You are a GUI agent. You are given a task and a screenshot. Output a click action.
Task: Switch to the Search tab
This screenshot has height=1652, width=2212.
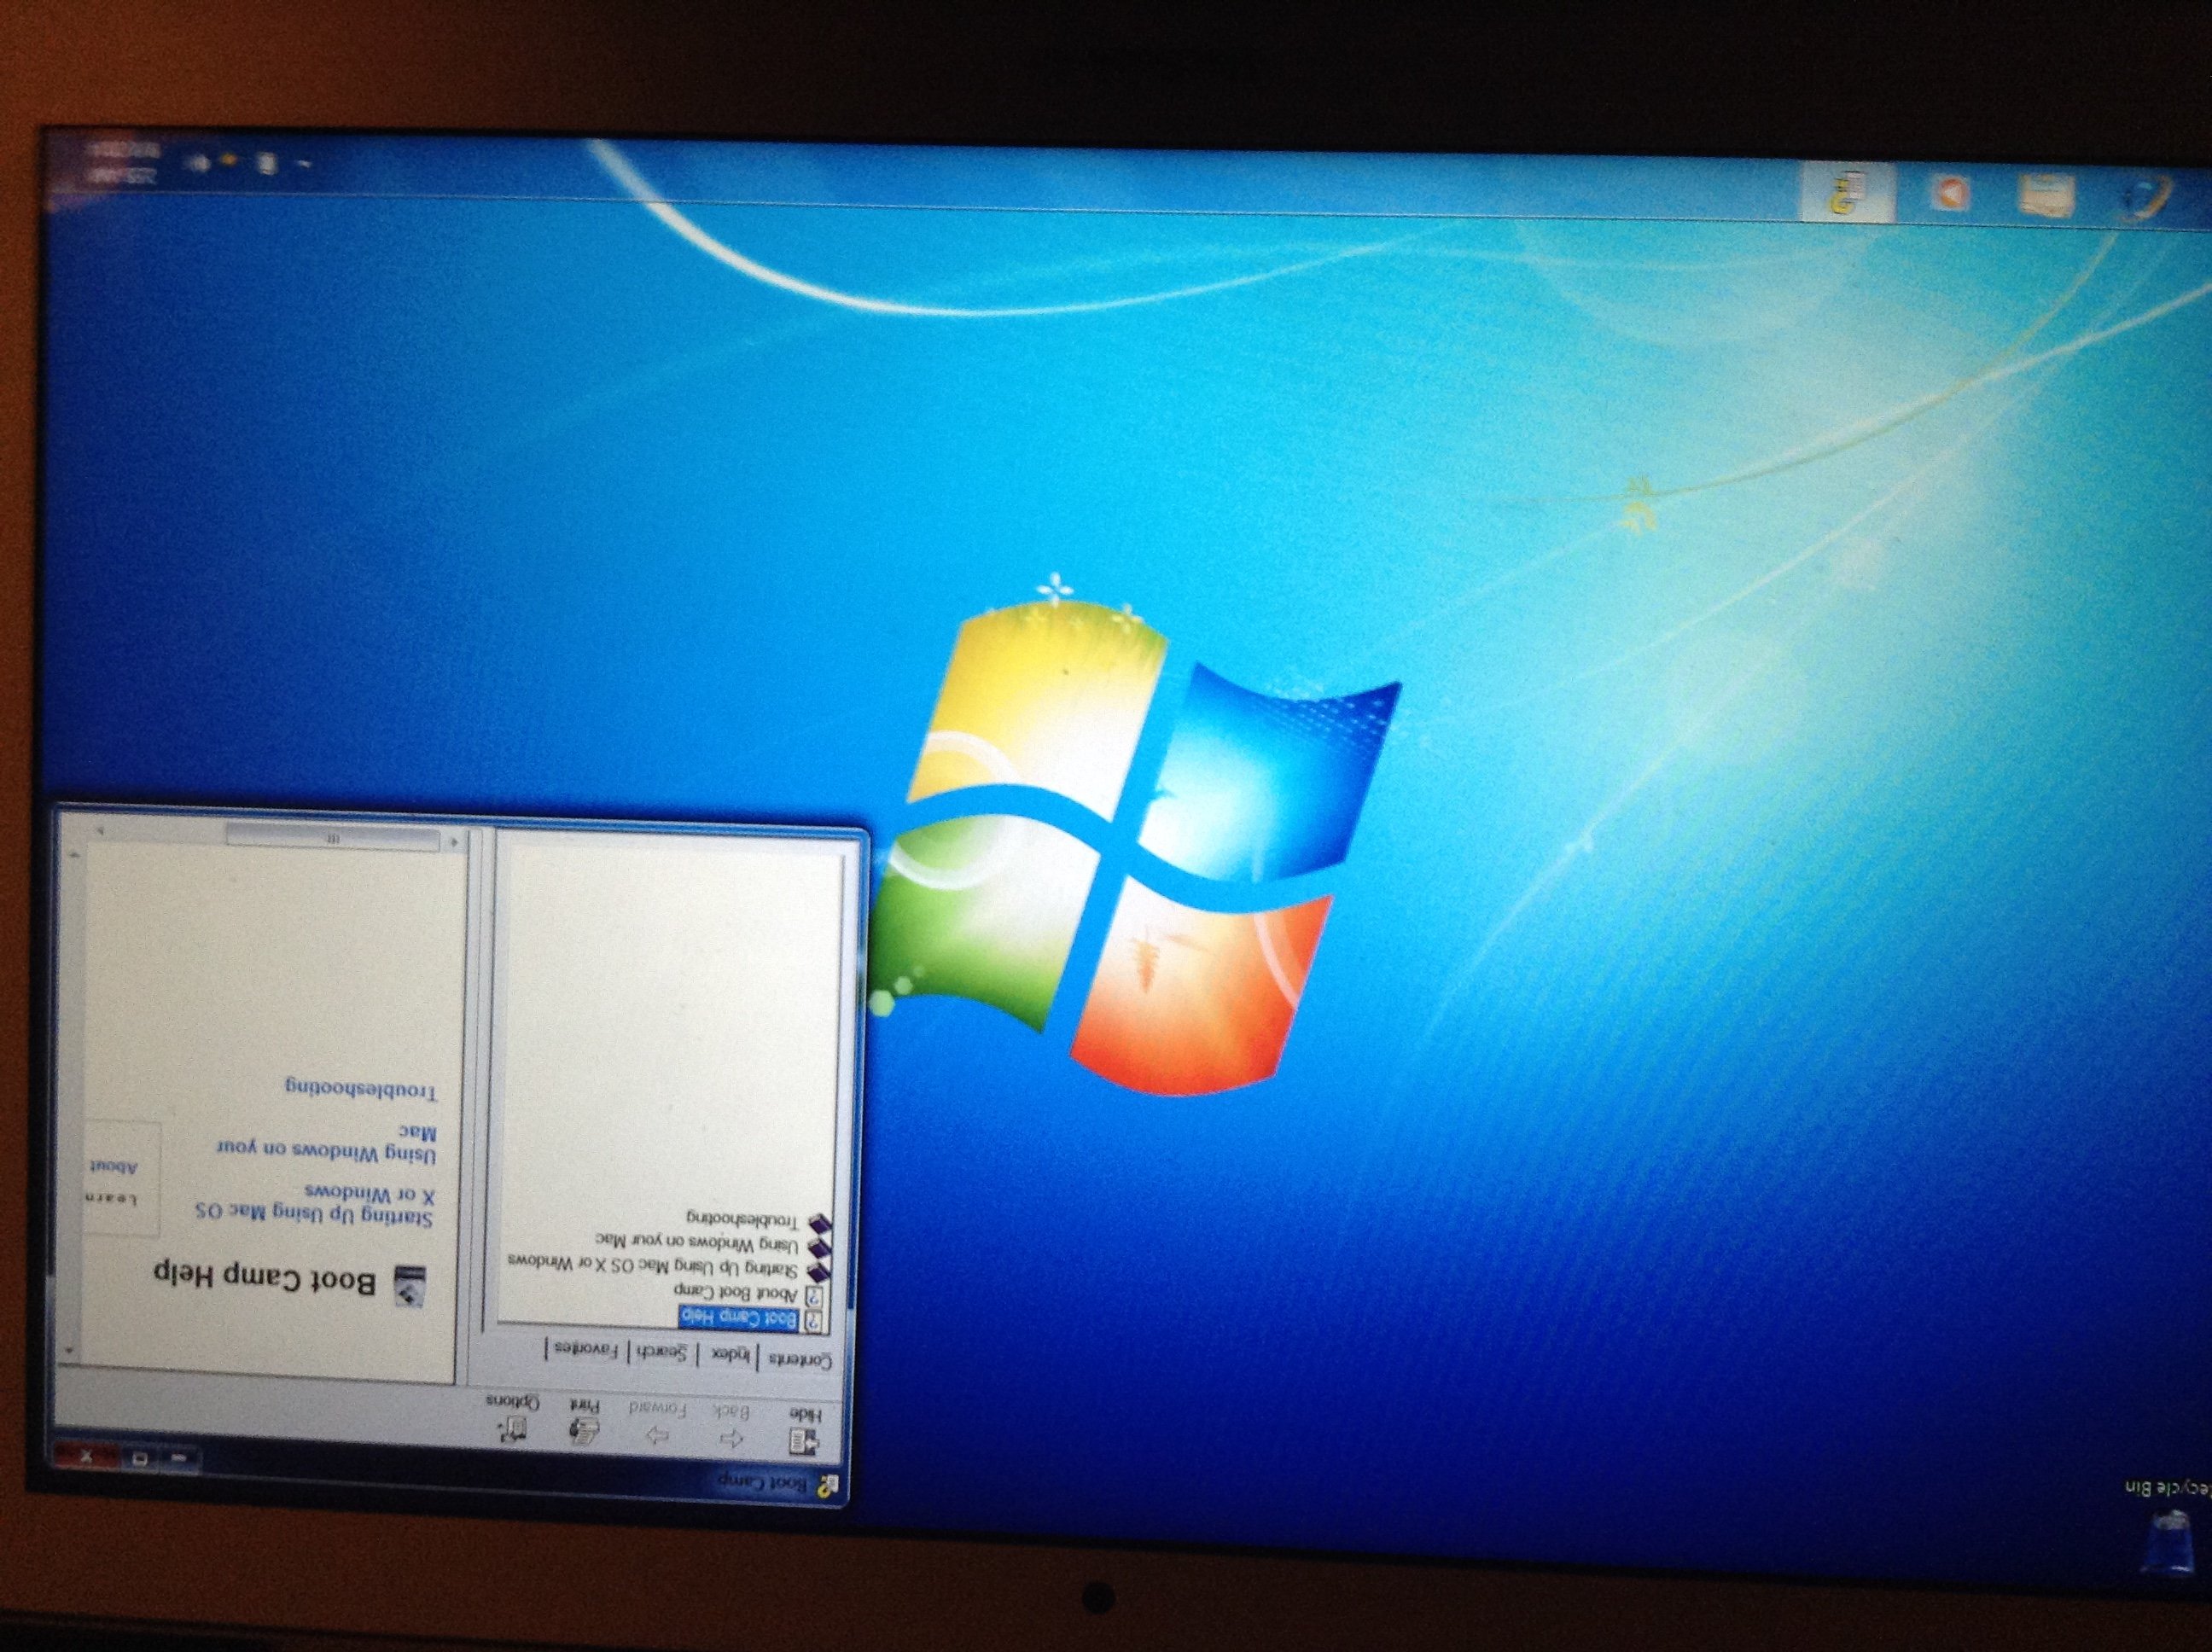664,1353
